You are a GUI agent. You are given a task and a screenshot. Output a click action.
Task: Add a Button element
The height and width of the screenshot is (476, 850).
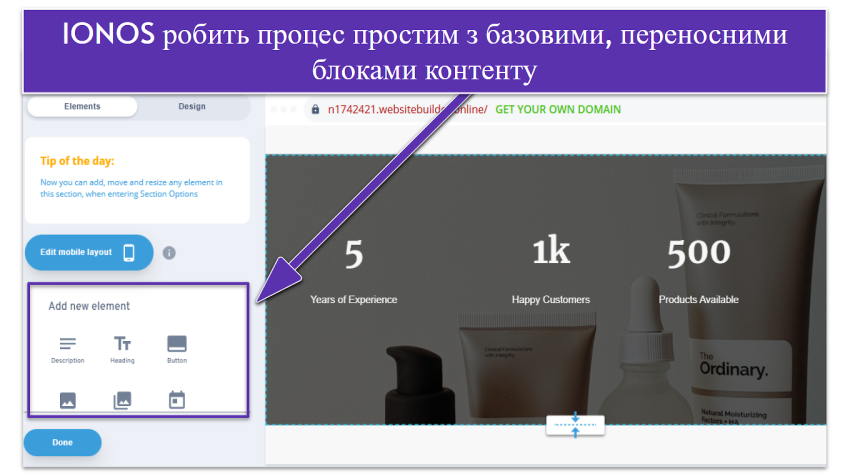click(x=177, y=350)
